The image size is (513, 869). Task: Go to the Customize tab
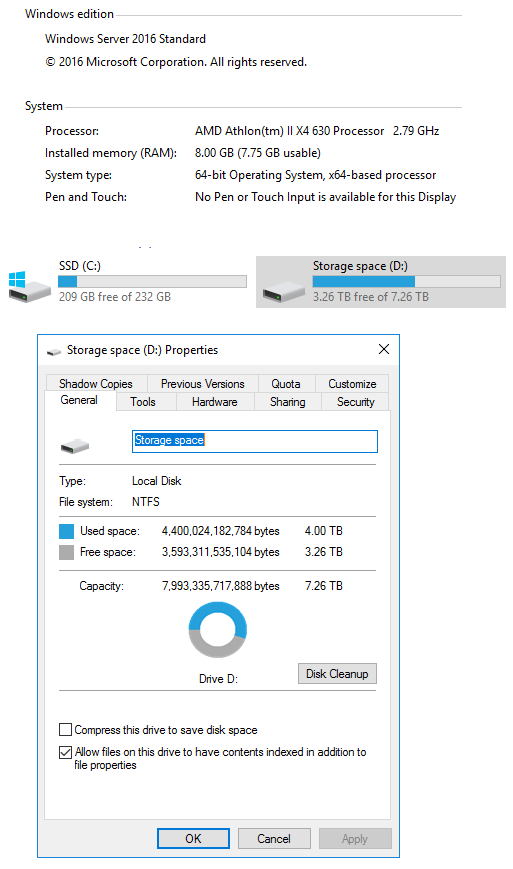coord(352,384)
